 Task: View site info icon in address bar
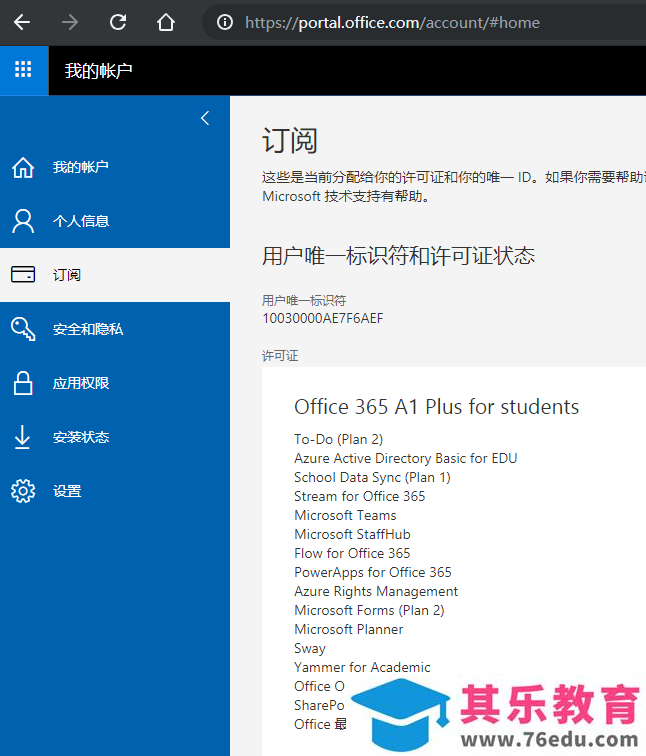[225, 22]
